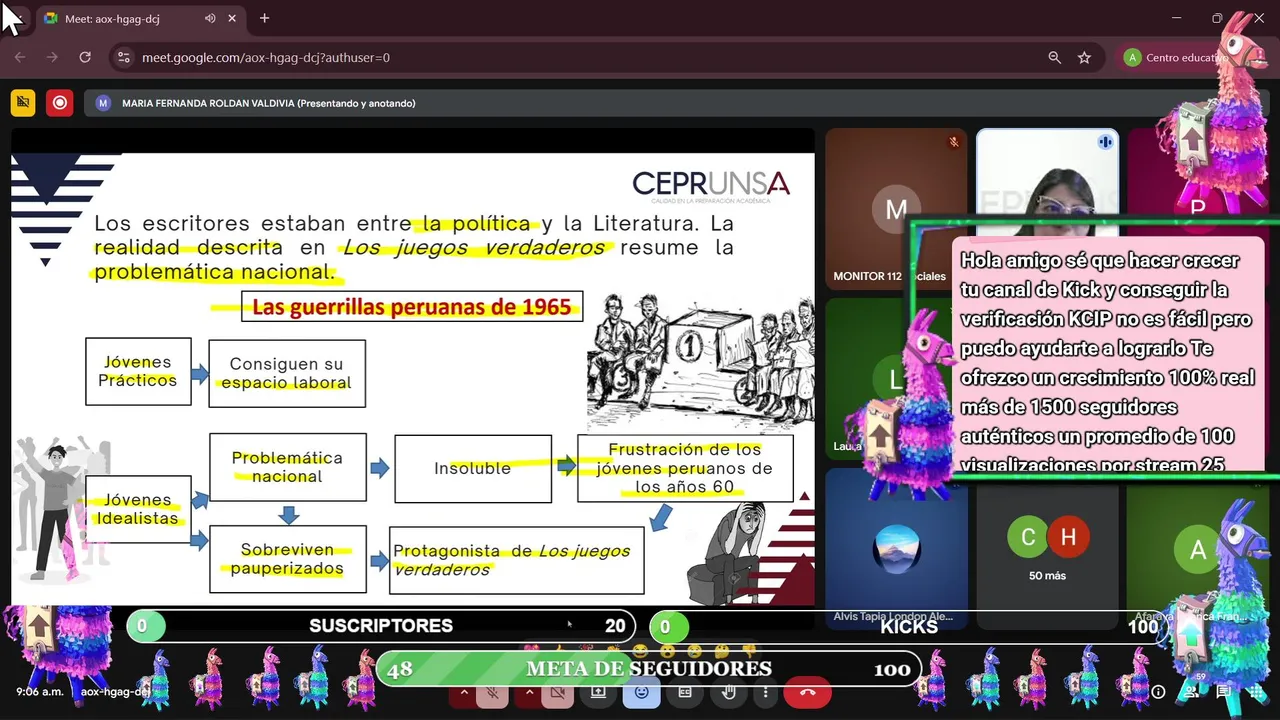Select Alvis Tapia participant tile
This screenshot has width=1280, height=720.
[895, 549]
